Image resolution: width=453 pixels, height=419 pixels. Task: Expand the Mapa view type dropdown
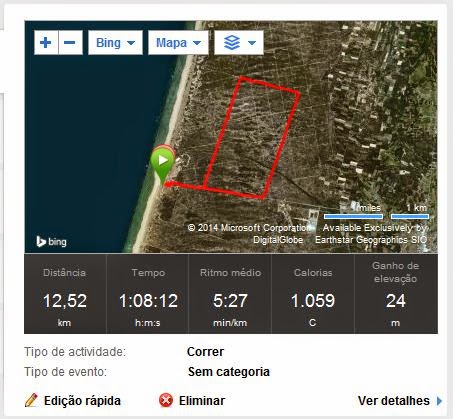[x=178, y=43]
